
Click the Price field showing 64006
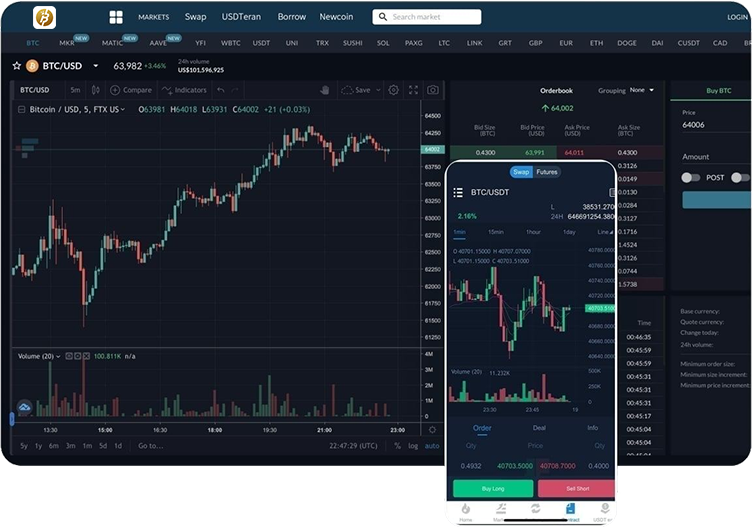716,125
